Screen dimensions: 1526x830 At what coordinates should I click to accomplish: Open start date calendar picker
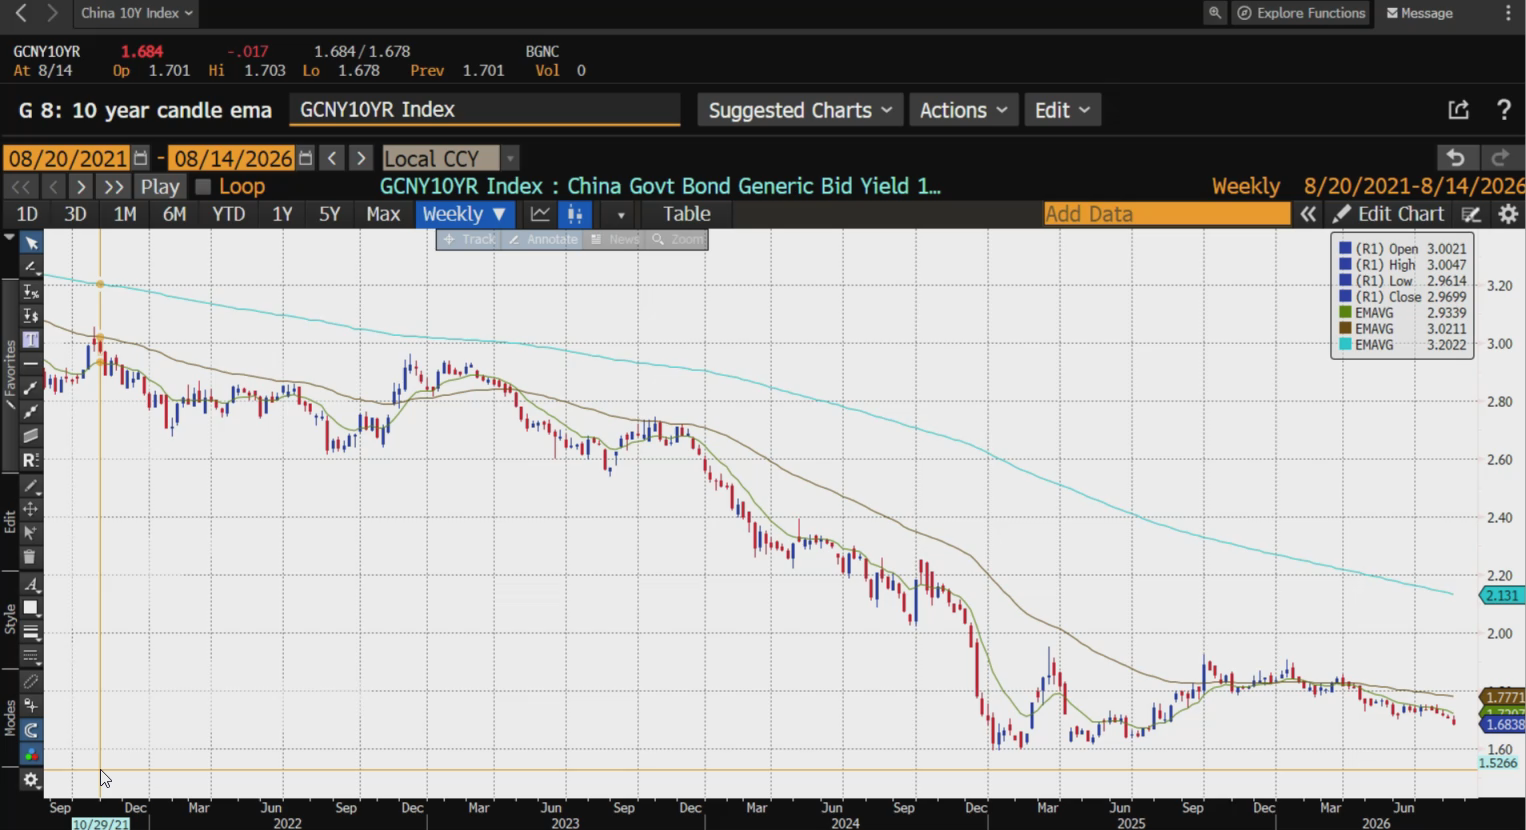141,158
